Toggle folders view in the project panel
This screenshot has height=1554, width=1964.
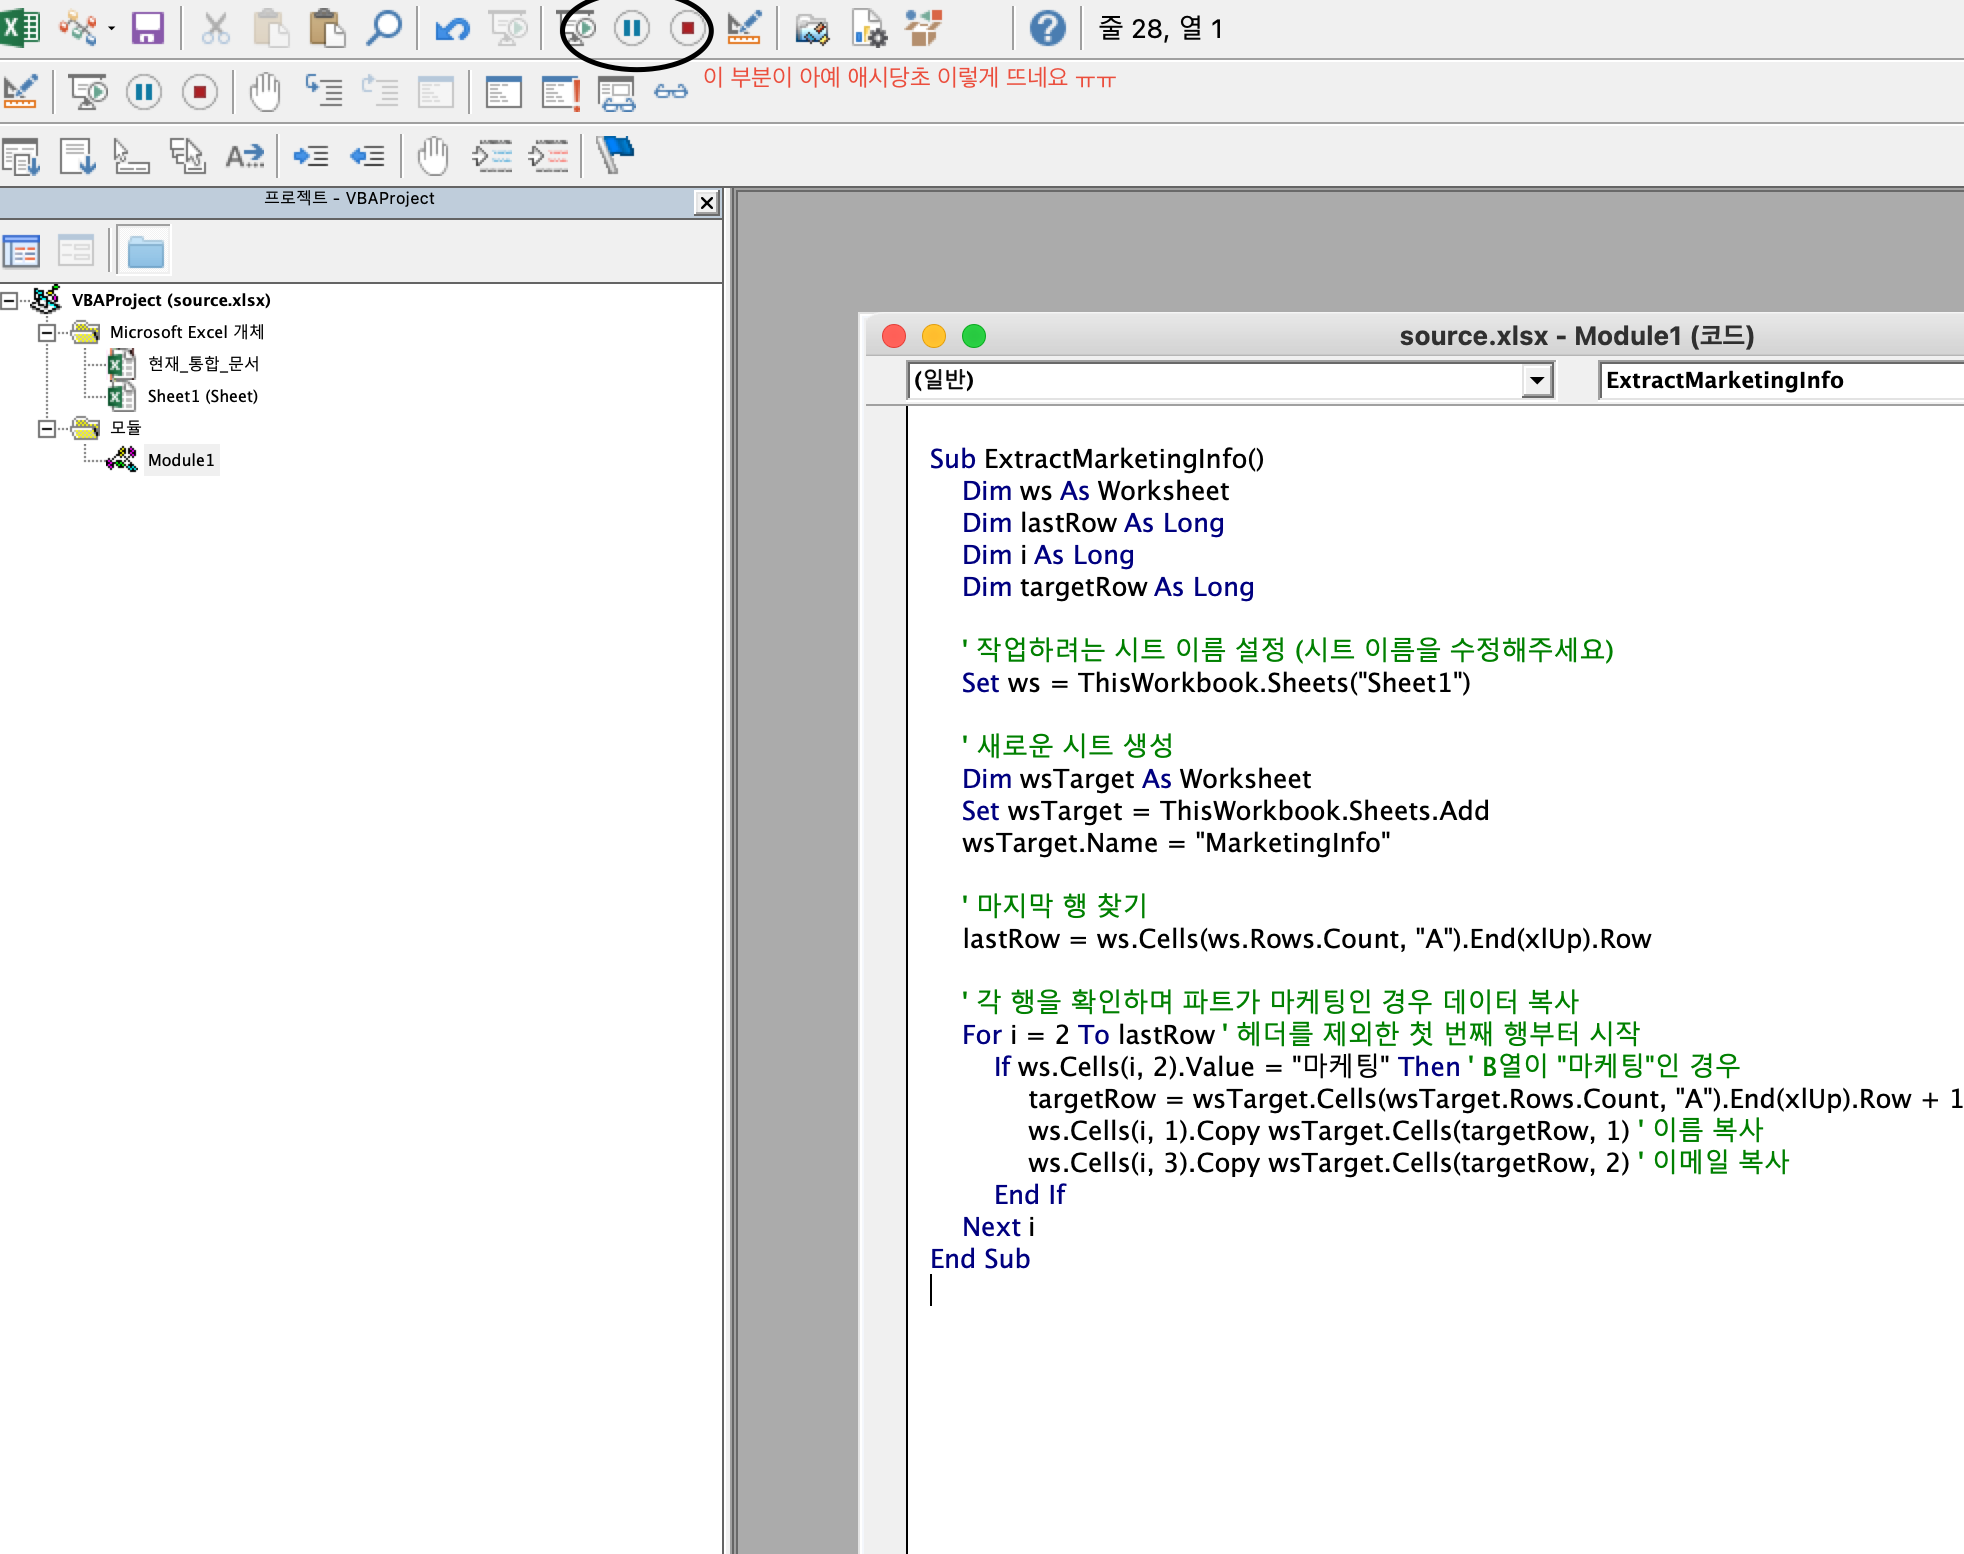(x=146, y=251)
